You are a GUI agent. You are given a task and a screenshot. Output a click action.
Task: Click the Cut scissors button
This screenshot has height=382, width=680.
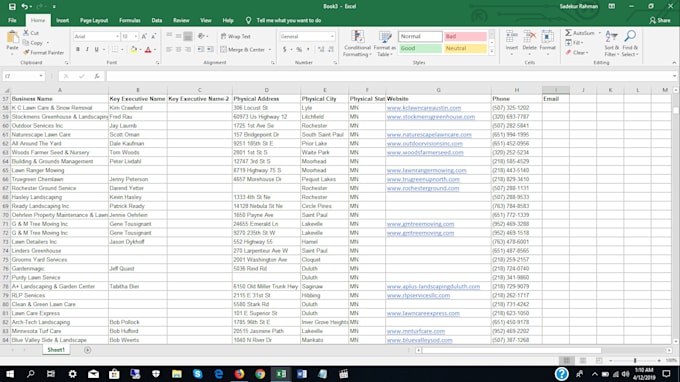(31, 33)
